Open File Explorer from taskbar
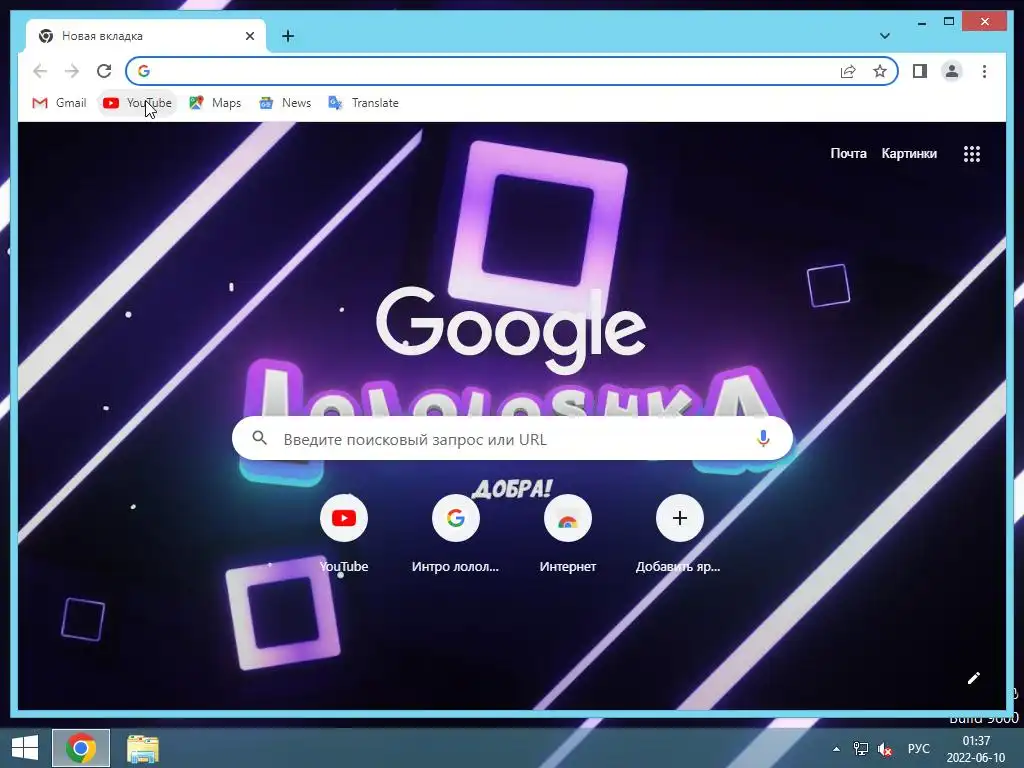Viewport: 1024px width, 768px height. point(142,749)
